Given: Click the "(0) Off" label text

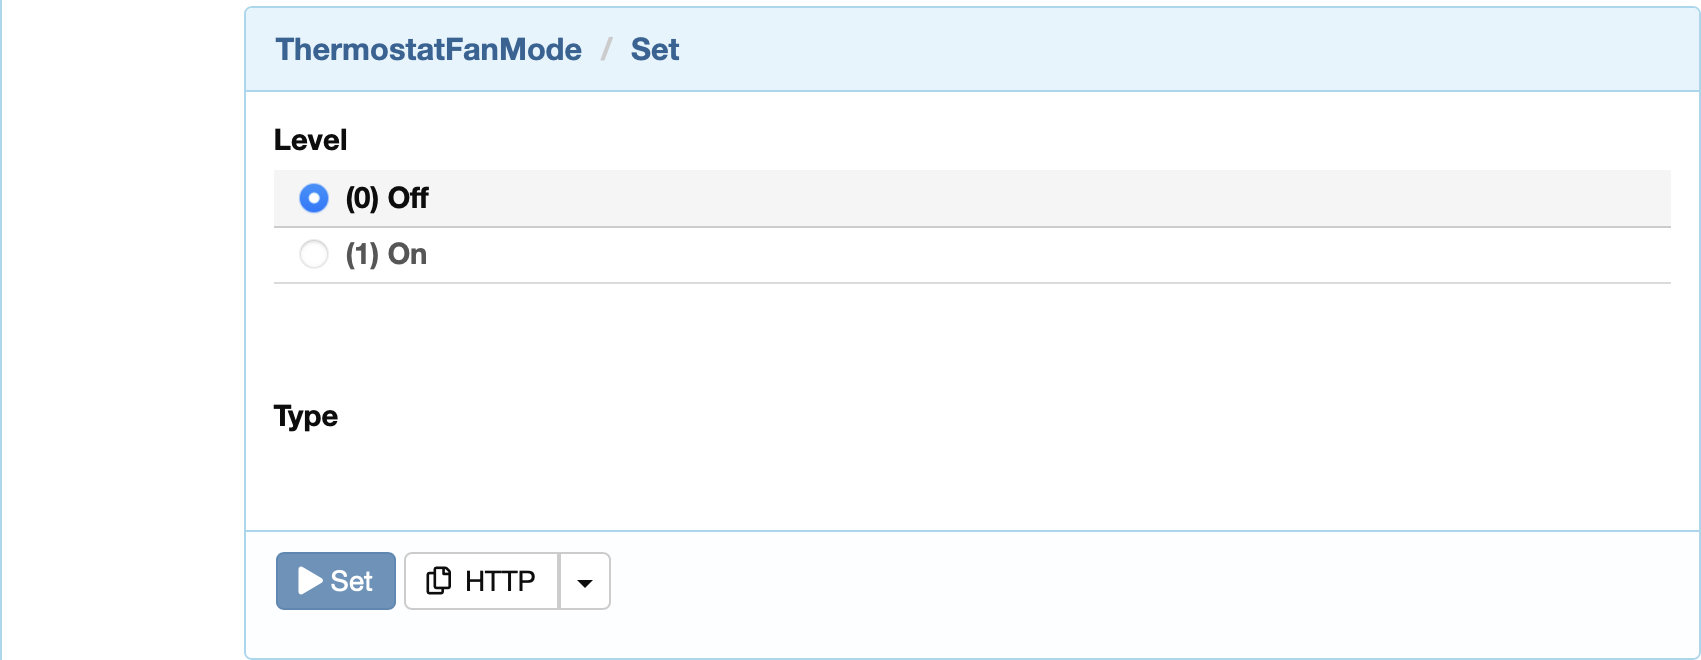Looking at the screenshot, I should tap(387, 198).
